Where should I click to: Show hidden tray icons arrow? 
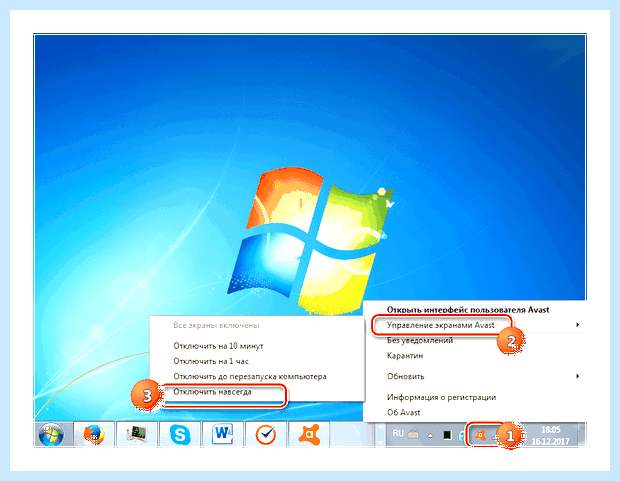pos(431,436)
